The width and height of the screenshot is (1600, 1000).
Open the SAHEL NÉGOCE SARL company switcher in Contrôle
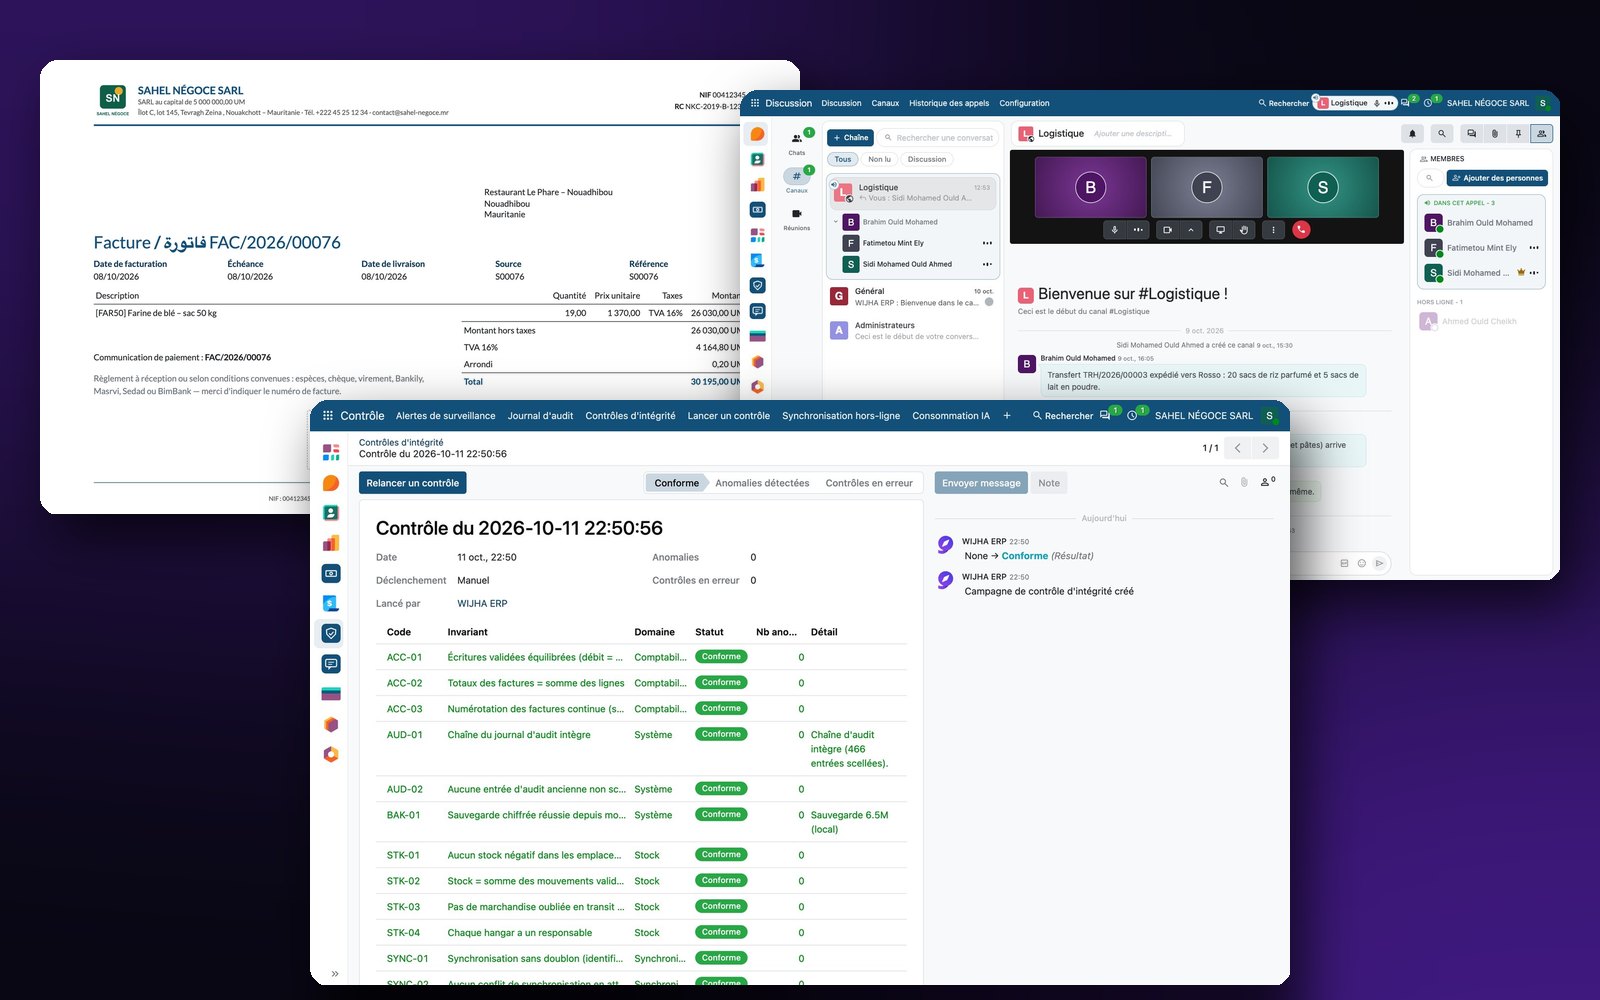pyautogui.click(x=1204, y=416)
